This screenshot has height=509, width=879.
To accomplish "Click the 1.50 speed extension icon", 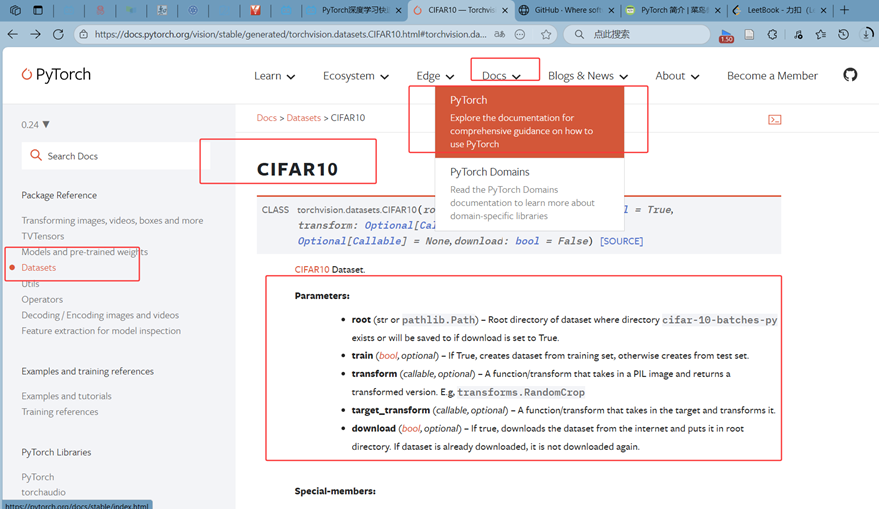I will coord(726,35).
